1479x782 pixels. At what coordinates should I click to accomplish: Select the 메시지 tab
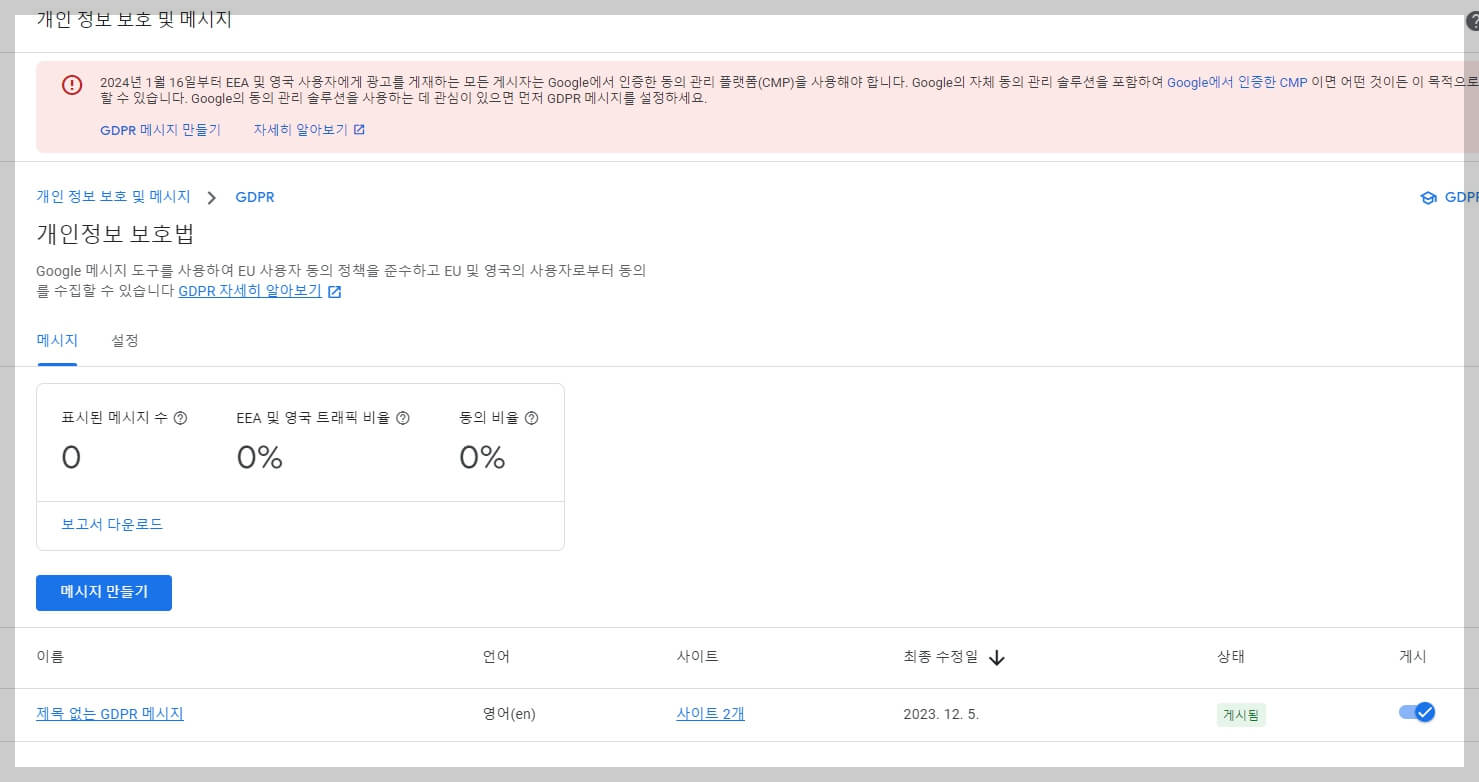[57, 341]
